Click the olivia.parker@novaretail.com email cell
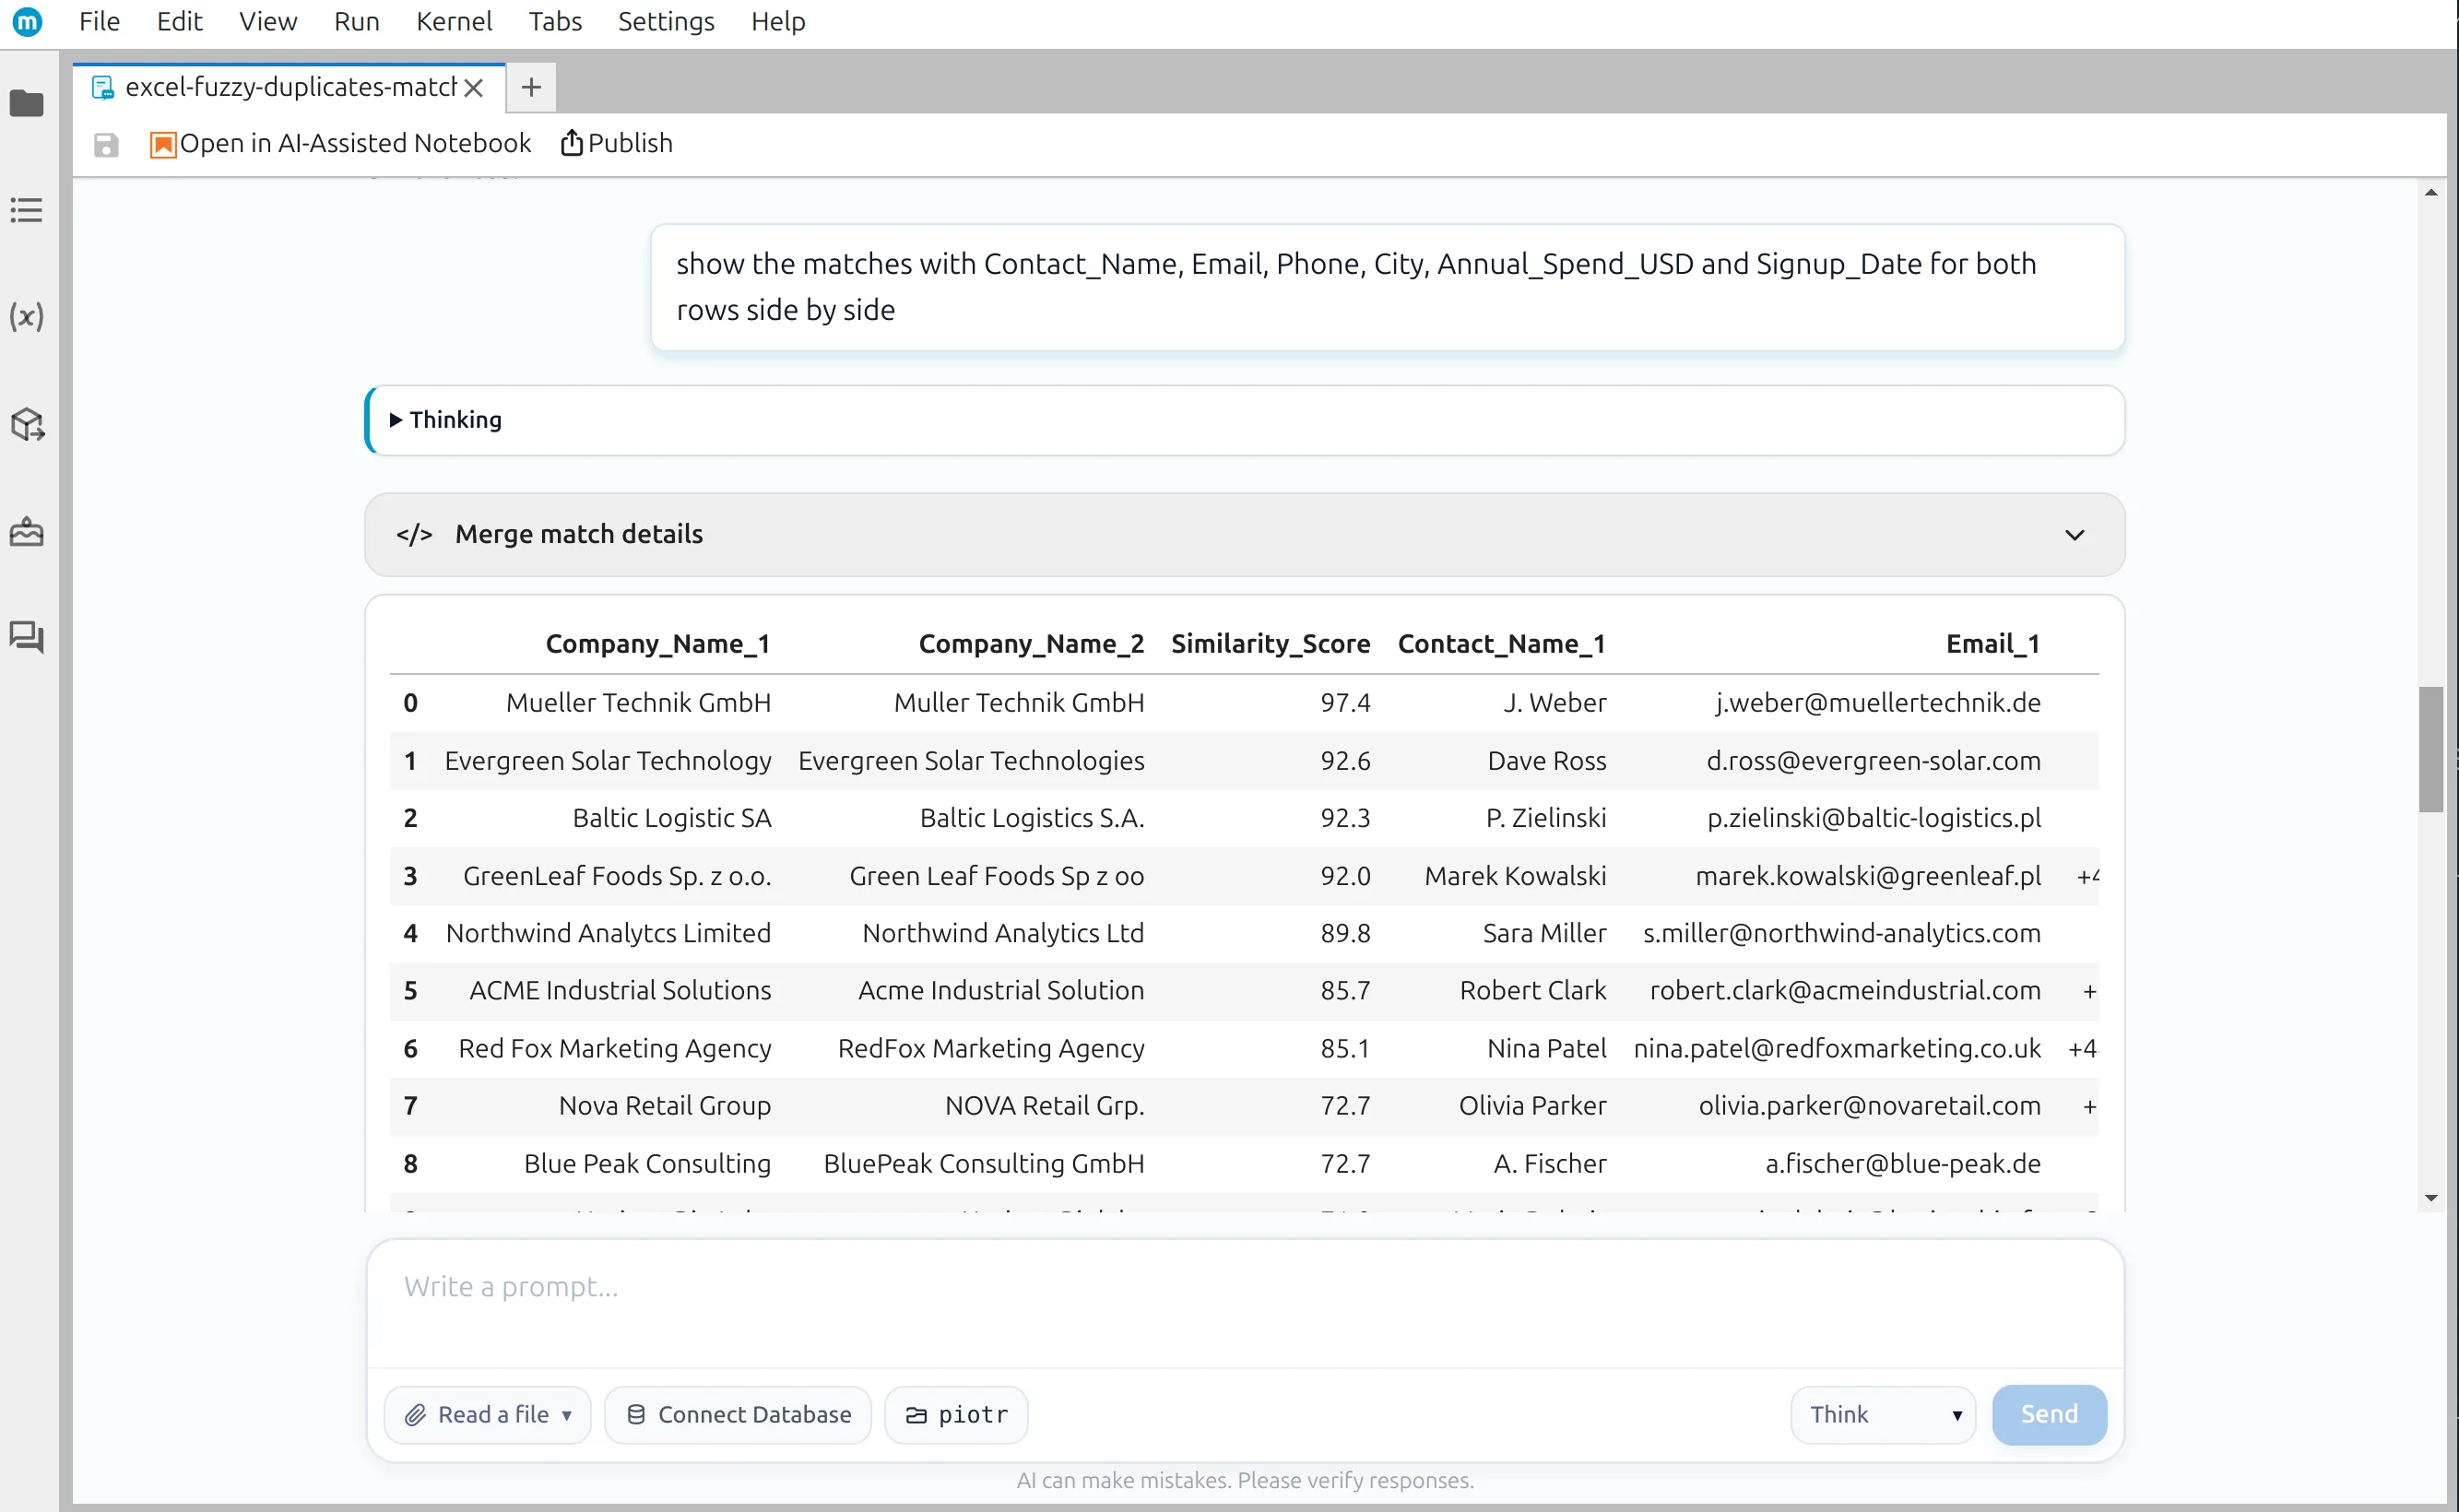The width and height of the screenshot is (2459, 1512). (1869, 1105)
